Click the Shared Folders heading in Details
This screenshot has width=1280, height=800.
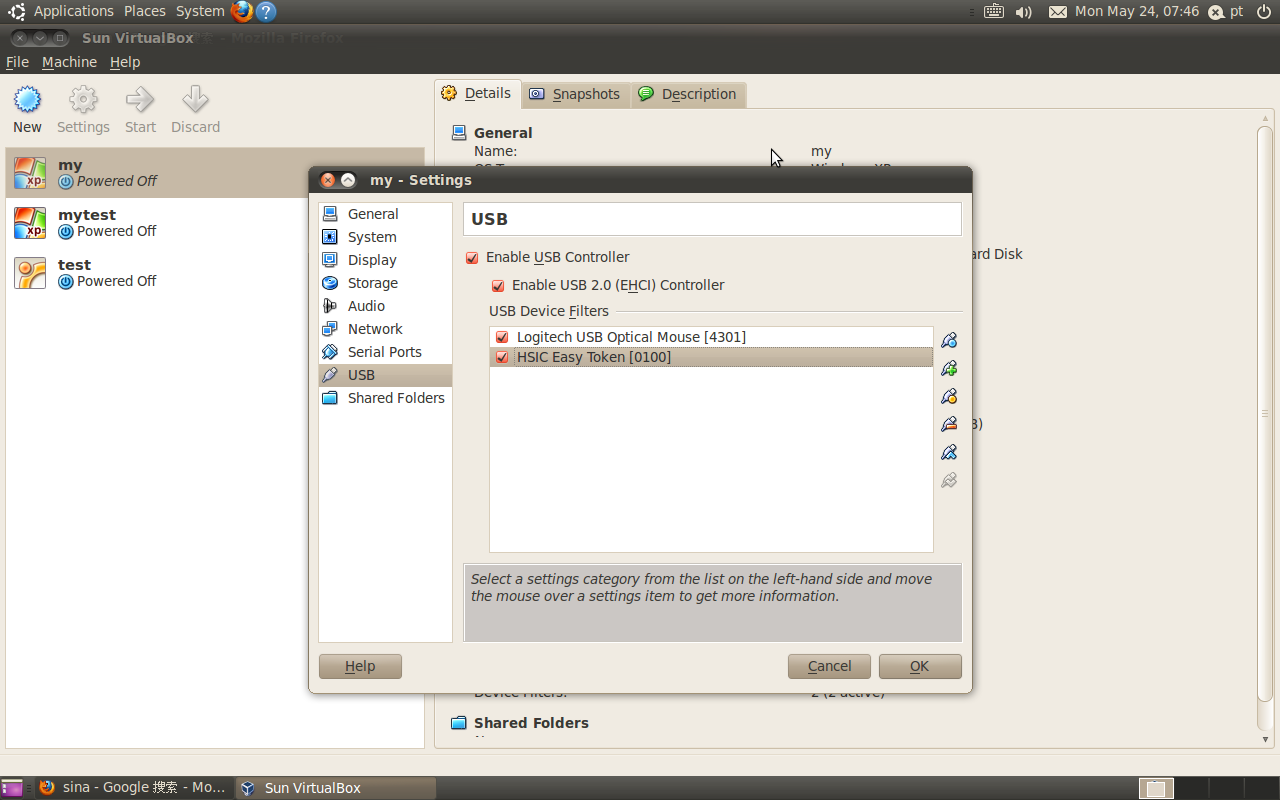531,723
